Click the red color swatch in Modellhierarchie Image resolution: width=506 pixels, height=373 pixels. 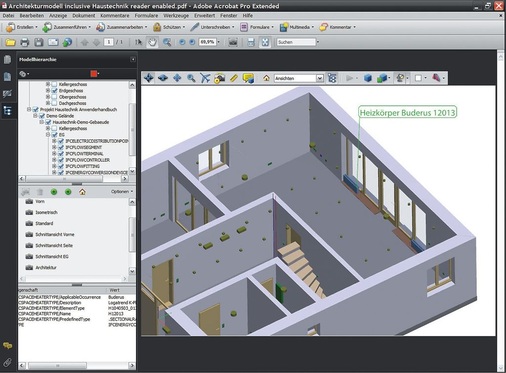tap(94, 74)
